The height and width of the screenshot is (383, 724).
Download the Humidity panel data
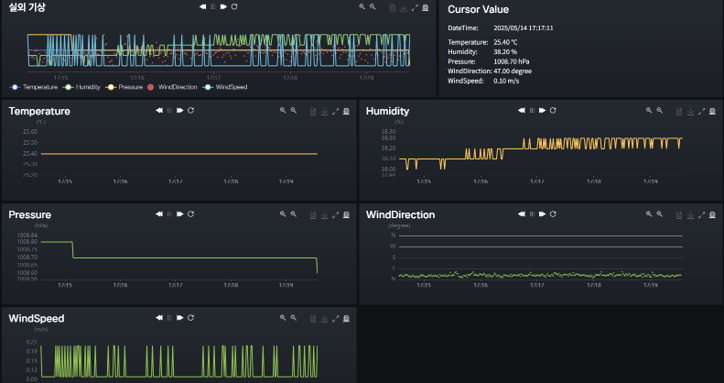[x=690, y=112]
